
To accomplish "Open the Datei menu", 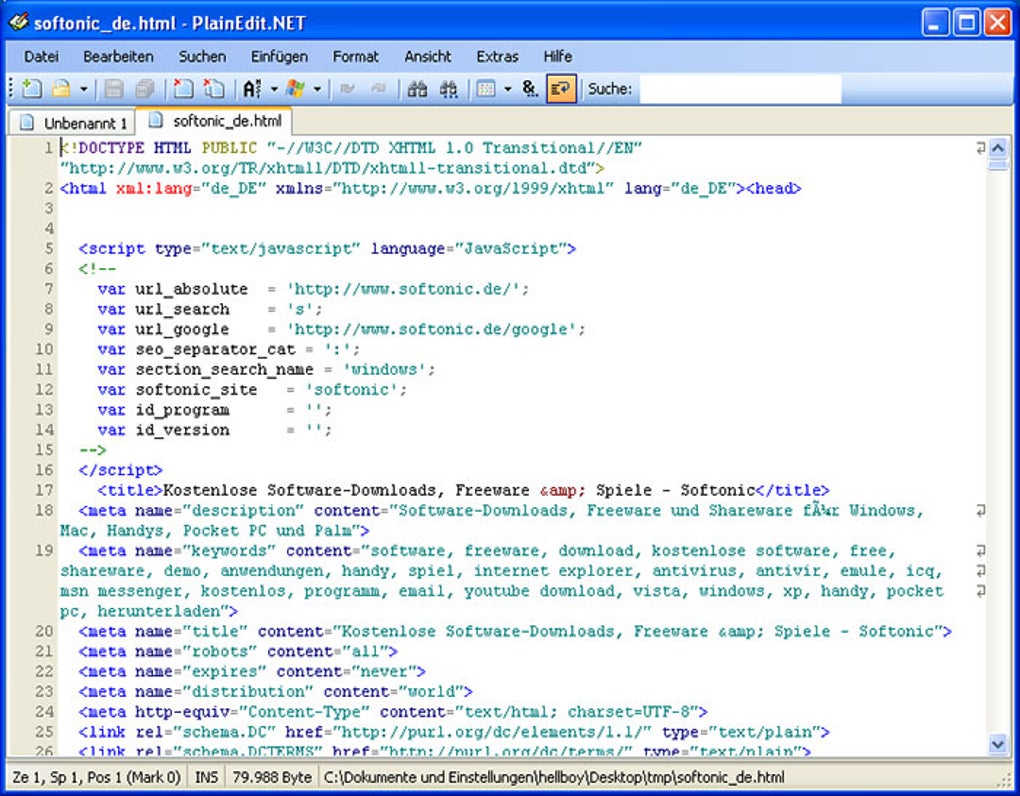I will point(41,57).
